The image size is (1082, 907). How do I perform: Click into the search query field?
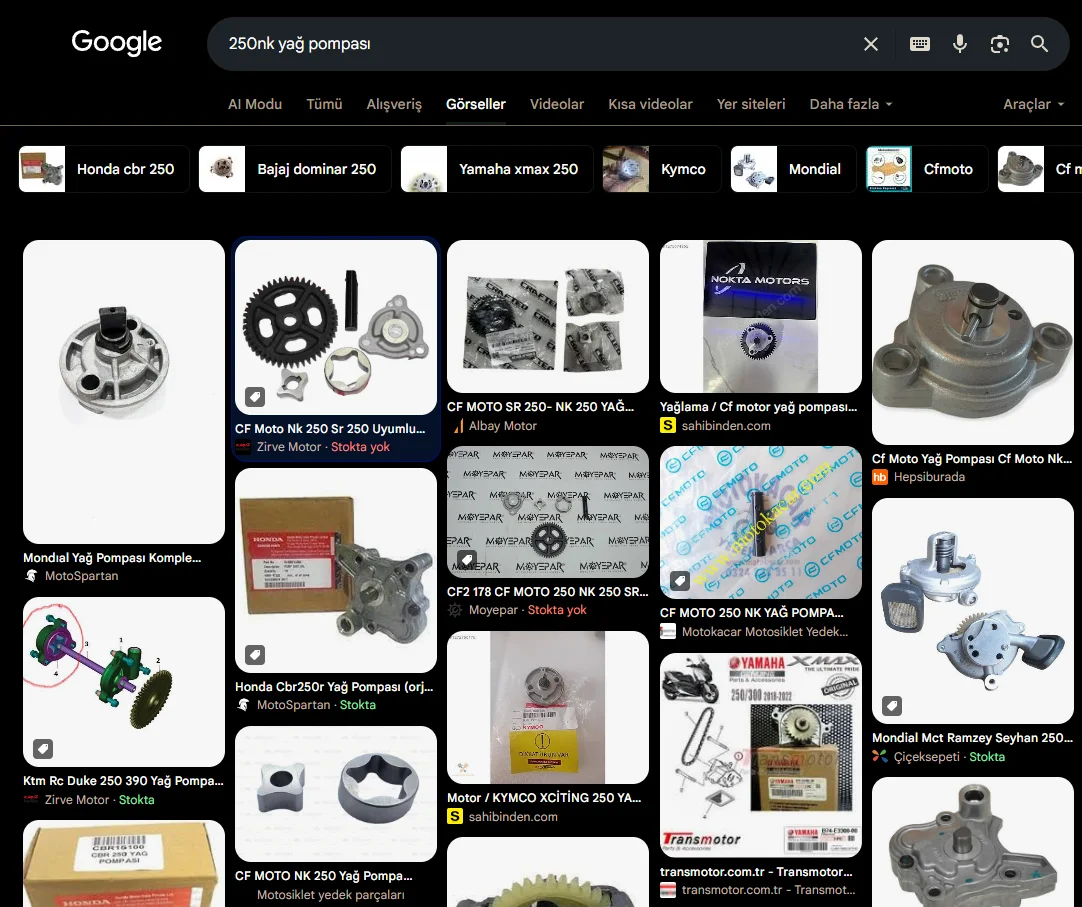[x=538, y=44]
